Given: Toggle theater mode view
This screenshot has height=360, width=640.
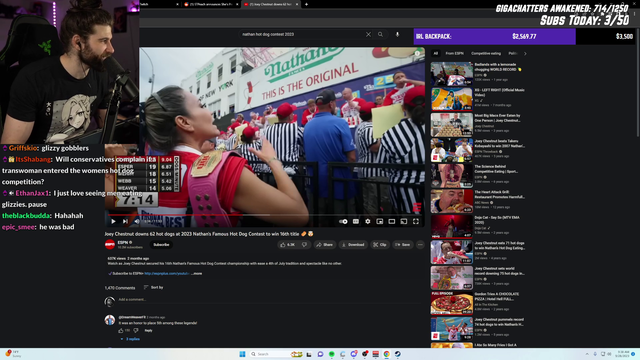Looking at the screenshot, I should coord(391,221).
